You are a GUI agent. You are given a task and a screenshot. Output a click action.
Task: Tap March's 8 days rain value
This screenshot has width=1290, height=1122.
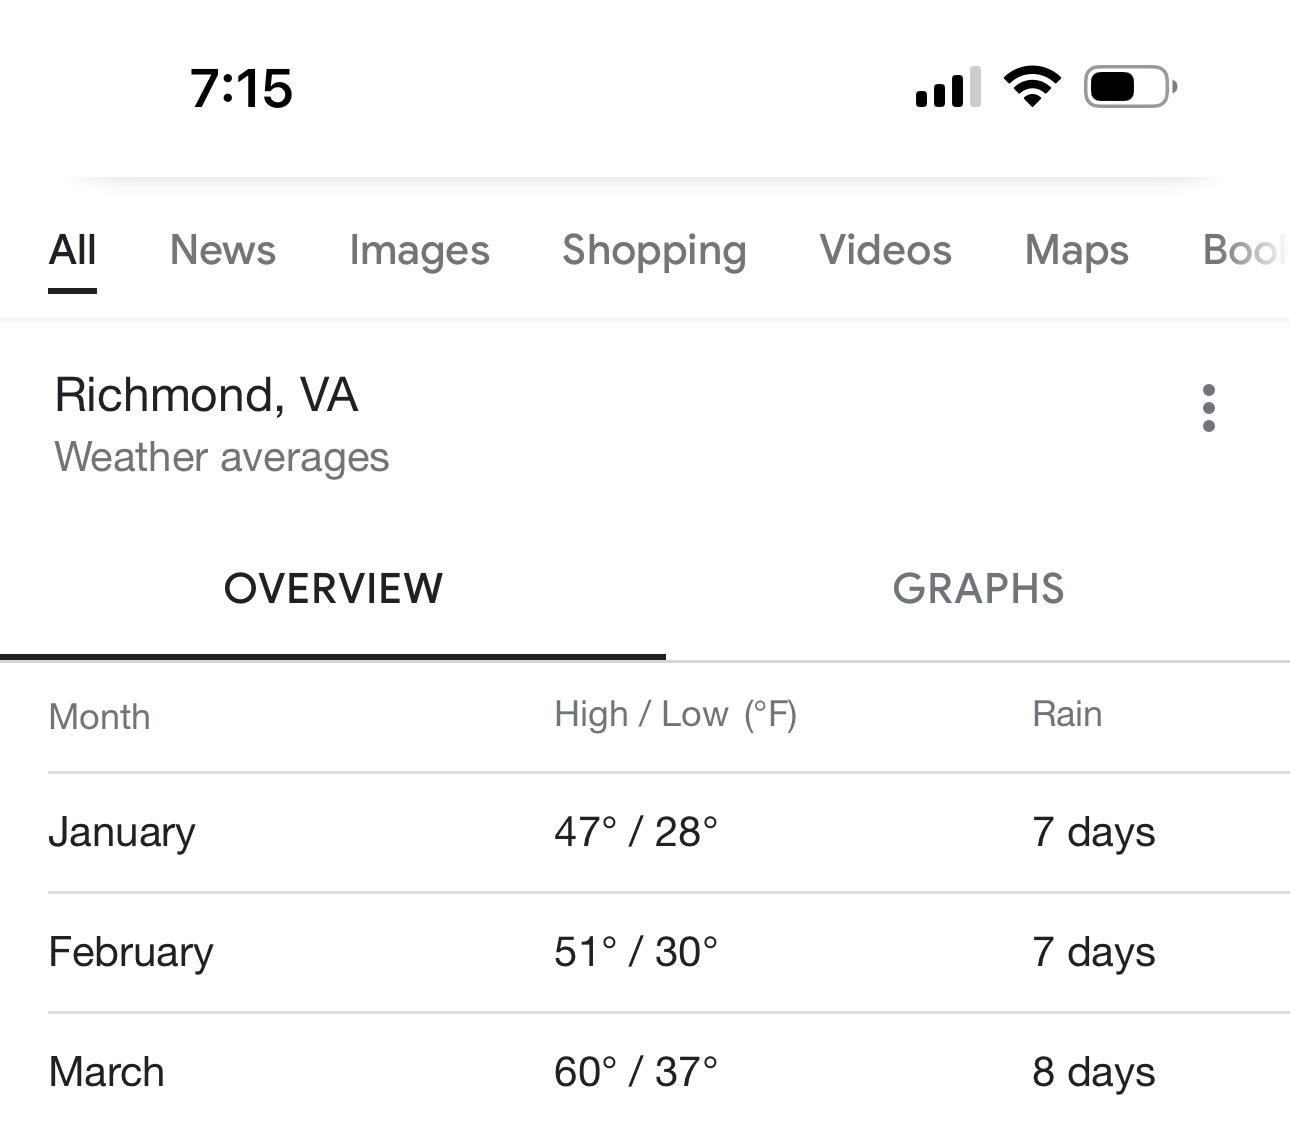pyautogui.click(x=1093, y=1072)
